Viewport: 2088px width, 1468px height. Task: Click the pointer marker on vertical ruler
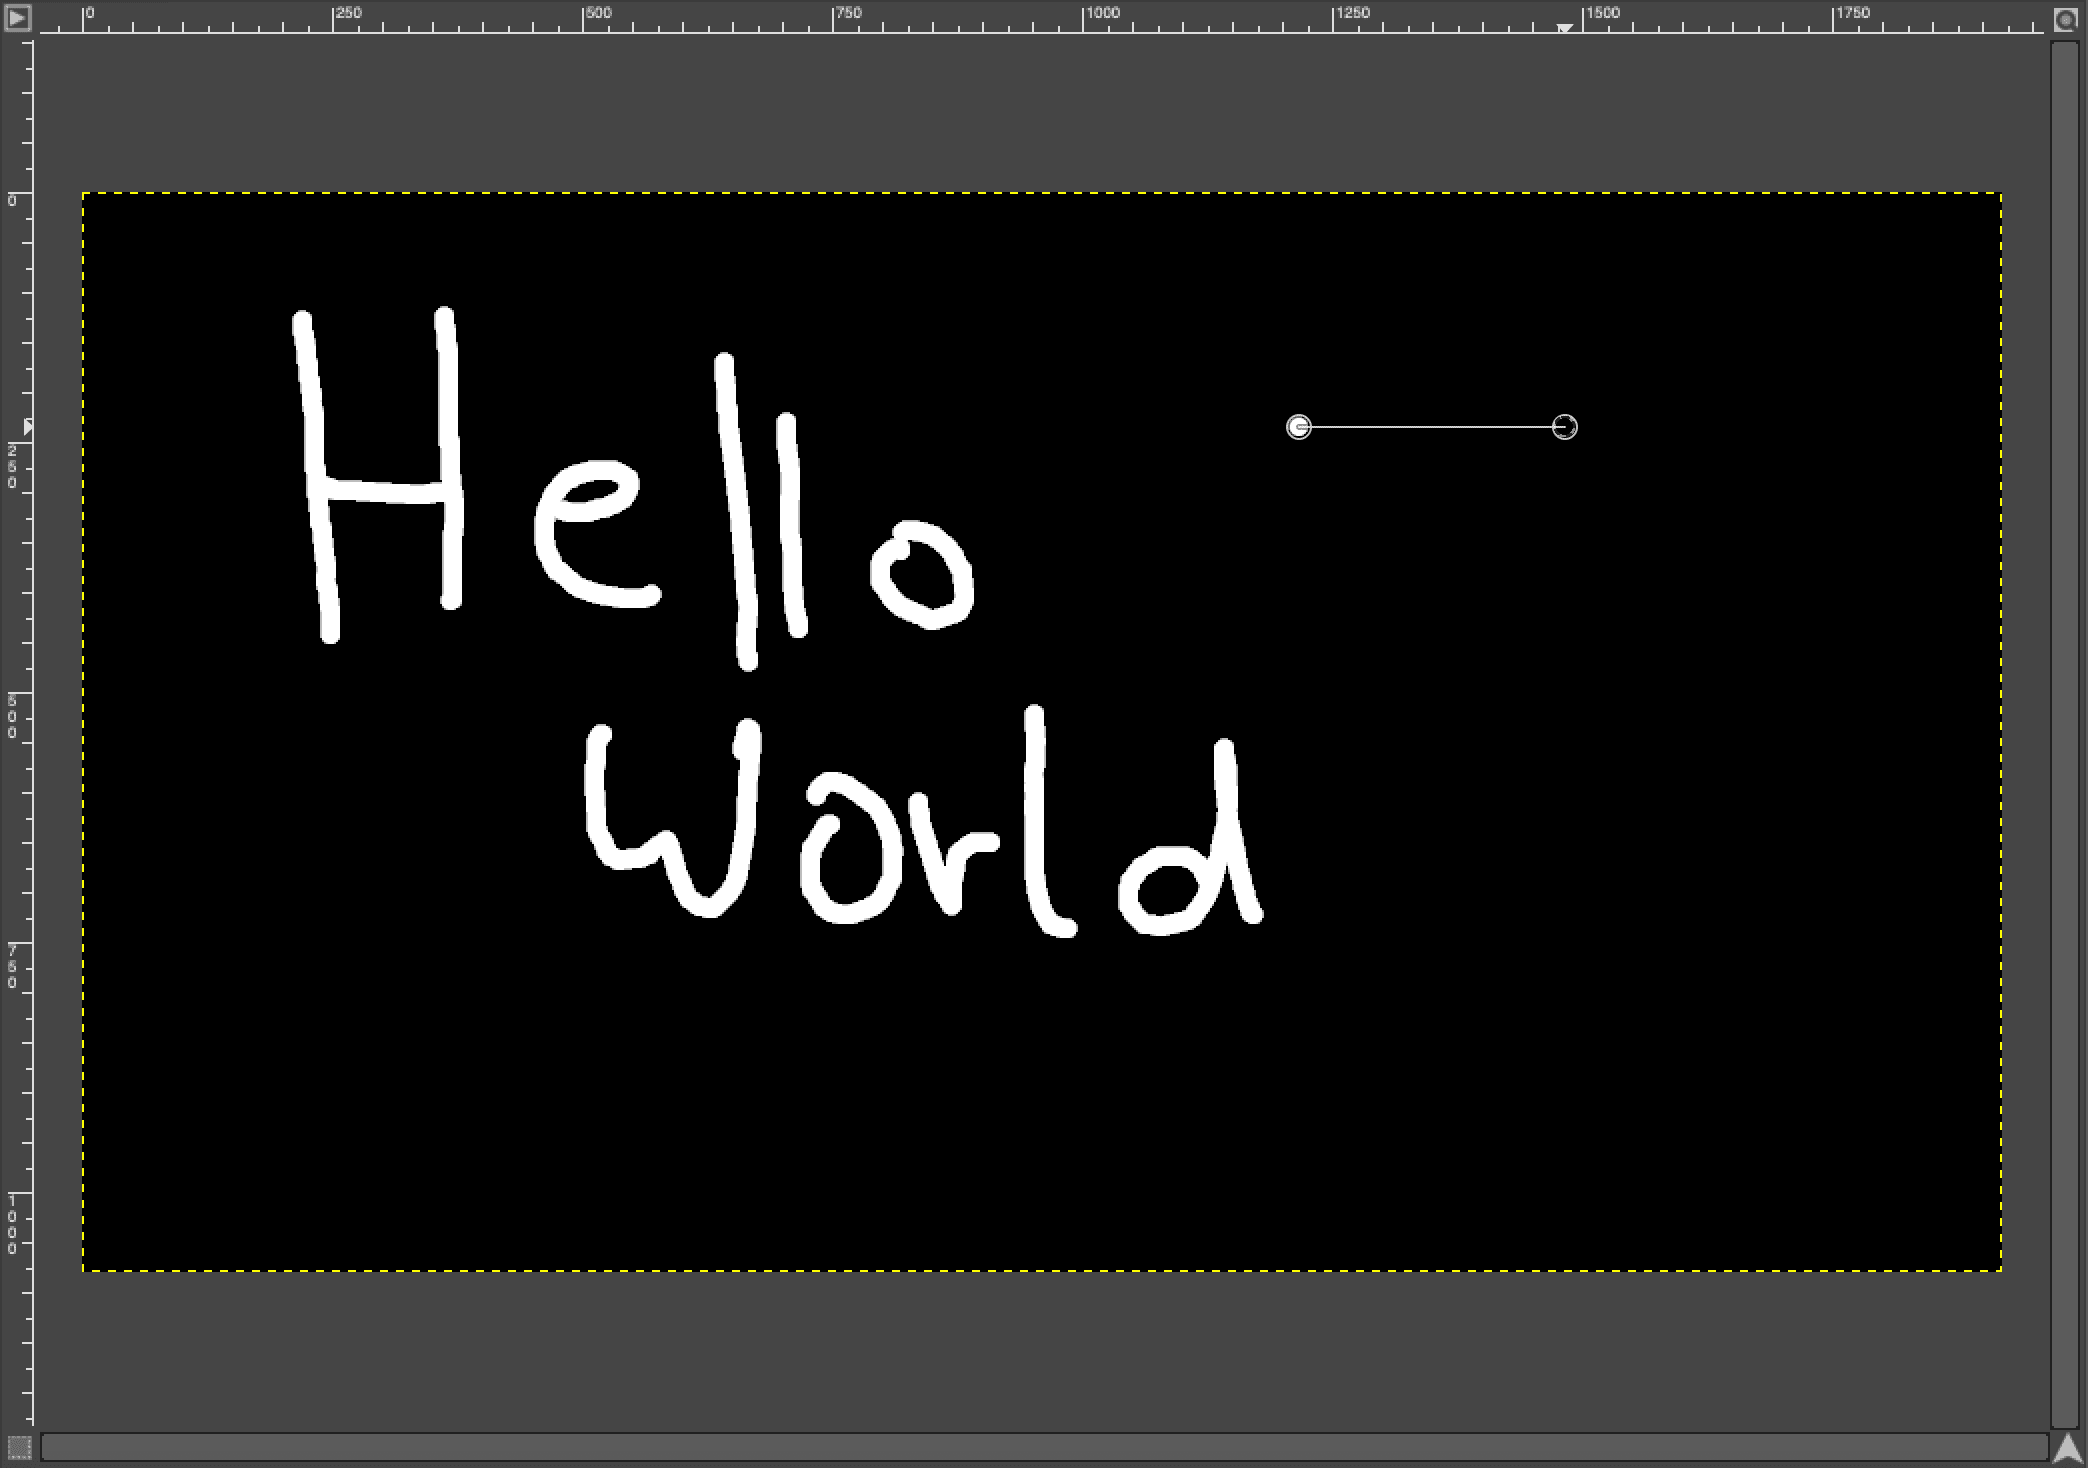click(27, 427)
